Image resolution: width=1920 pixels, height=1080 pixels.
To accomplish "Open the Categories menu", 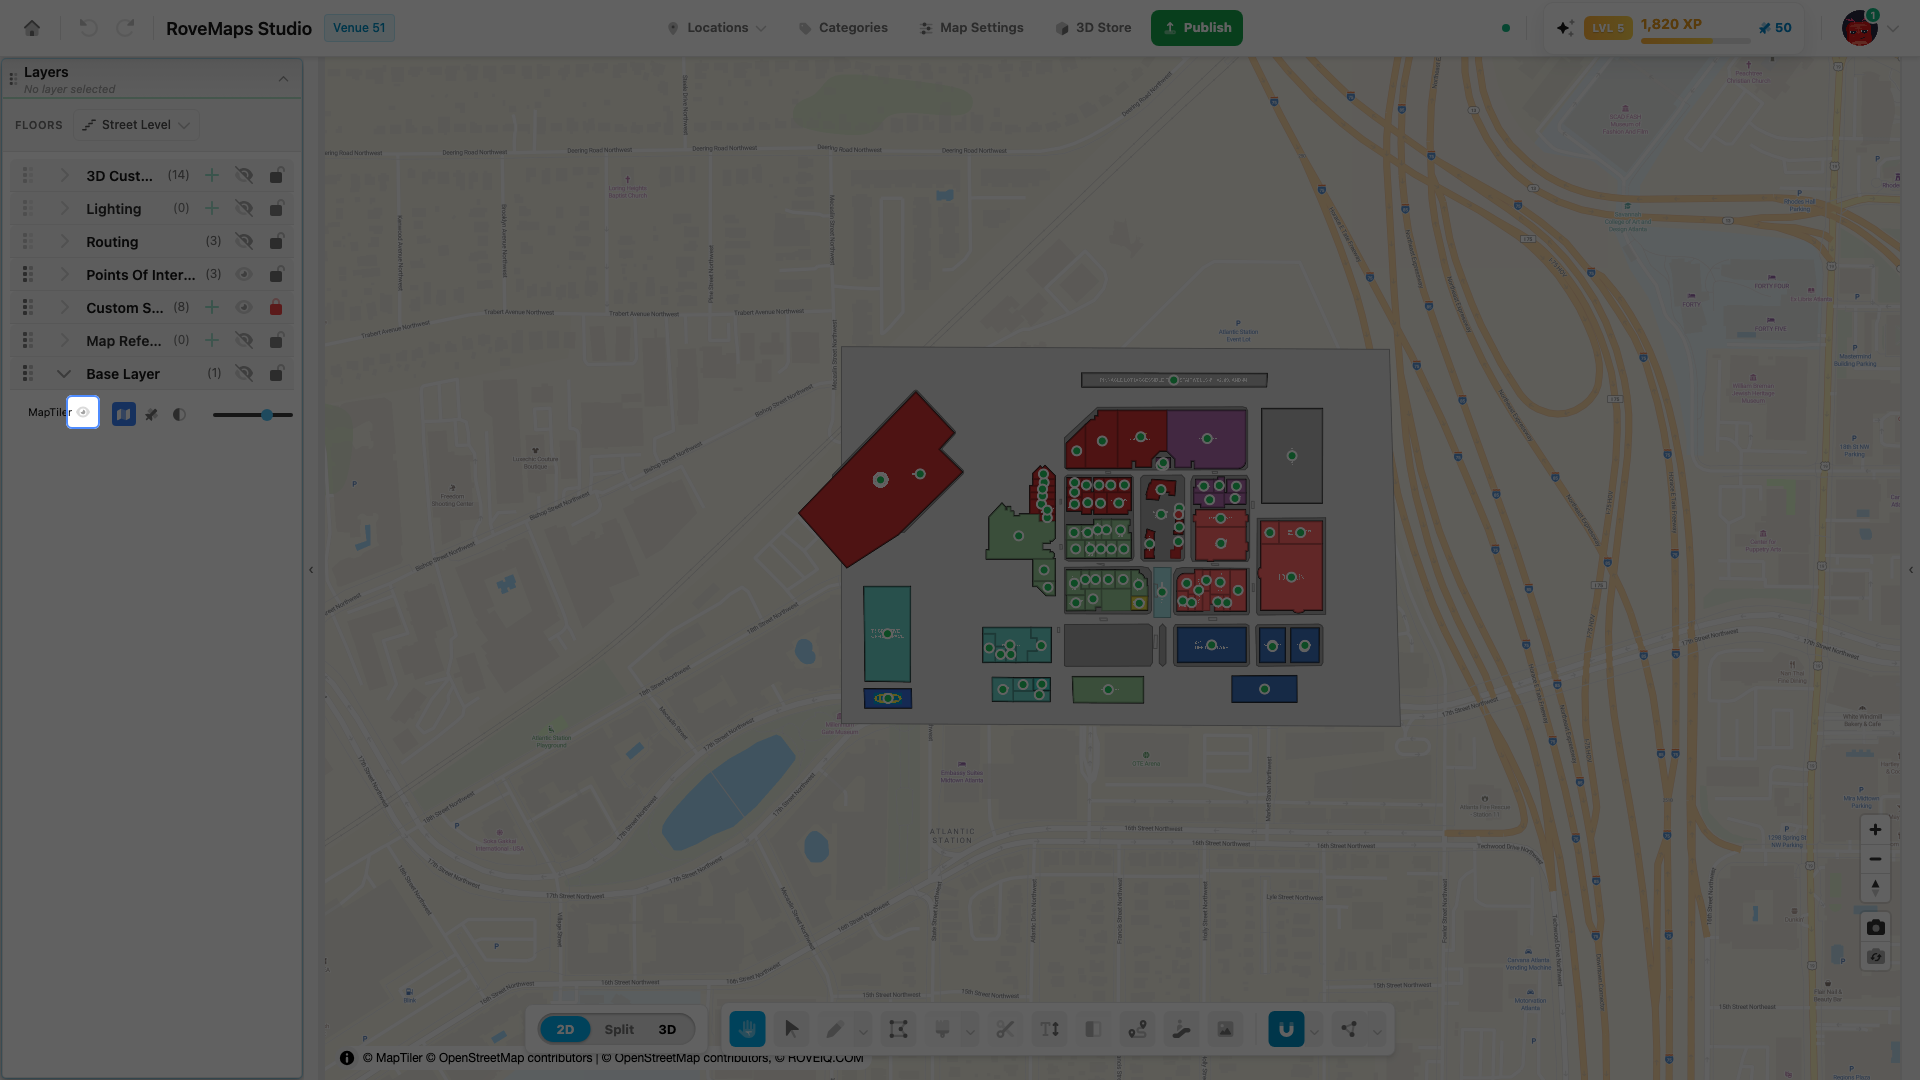I will [843, 28].
